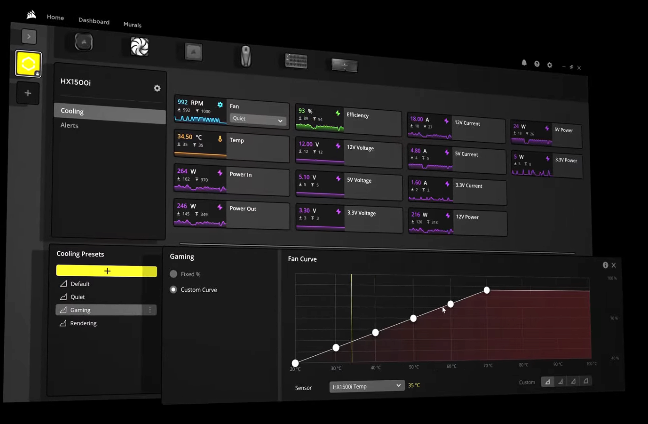
Task: Add a new cooling preset with yellow button
Action: coord(106,270)
